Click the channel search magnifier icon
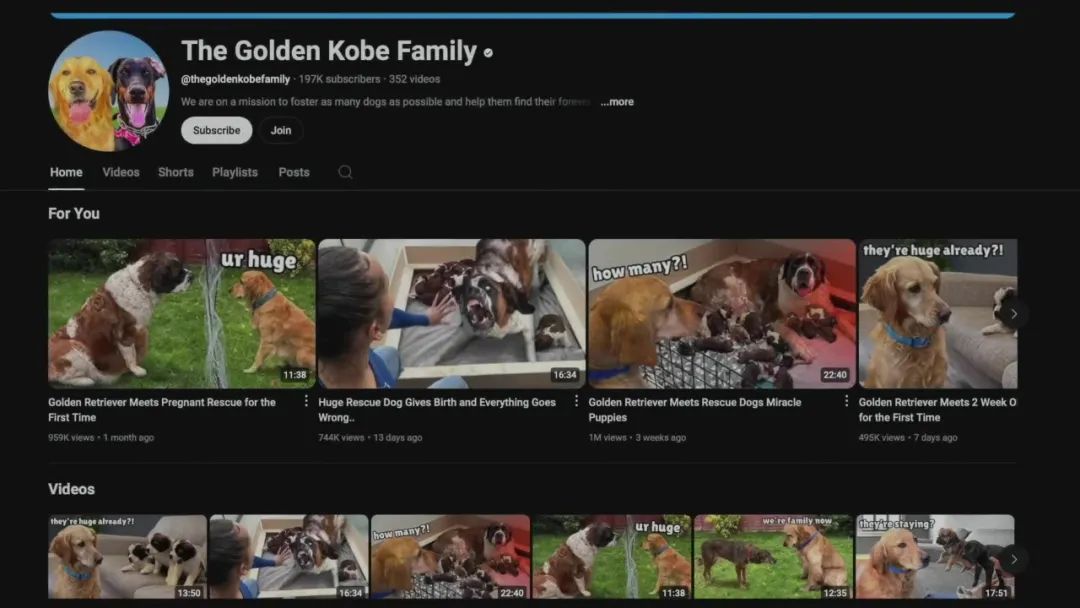Image resolution: width=1080 pixels, height=608 pixels. click(x=345, y=172)
